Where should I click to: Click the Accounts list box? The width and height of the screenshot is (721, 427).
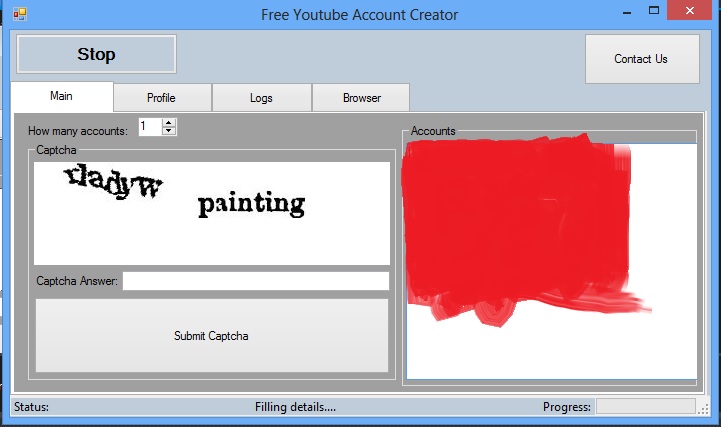pyautogui.click(x=551, y=261)
